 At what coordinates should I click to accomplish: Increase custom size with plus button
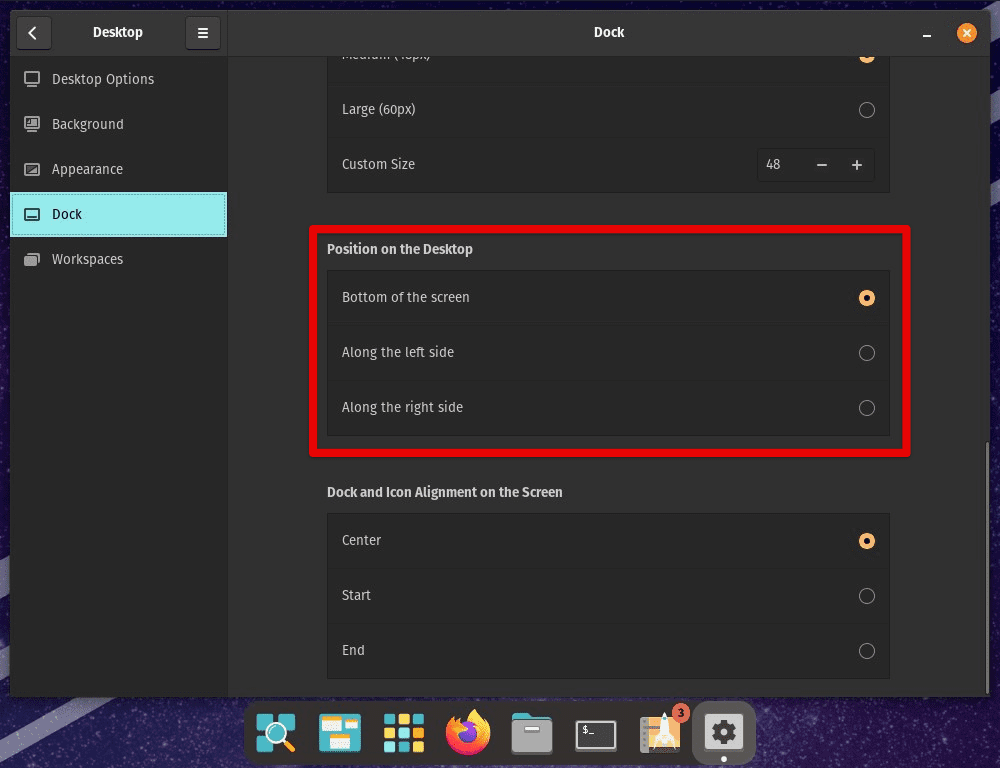tap(857, 165)
